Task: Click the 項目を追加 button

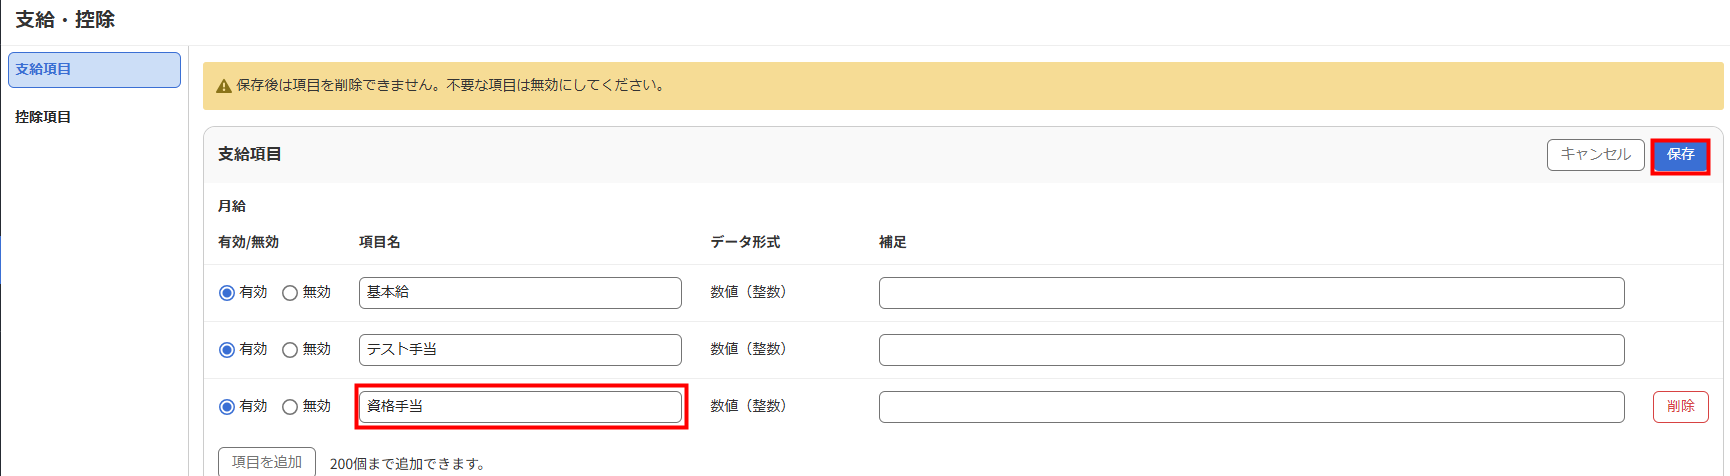Action: [267, 462]
